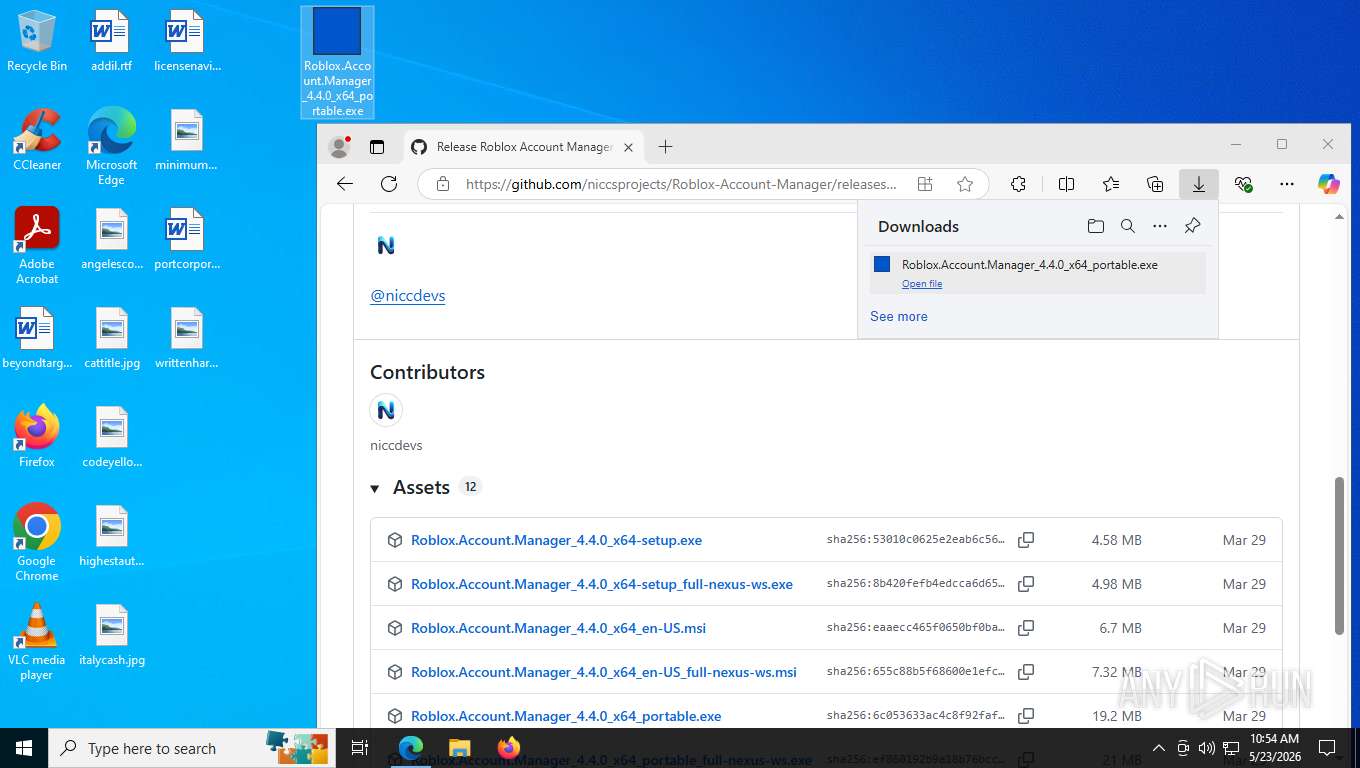The image size is (1360, 768).
Task: Open the writtenhar image file on desktop
Action: (x=187, y=338)
